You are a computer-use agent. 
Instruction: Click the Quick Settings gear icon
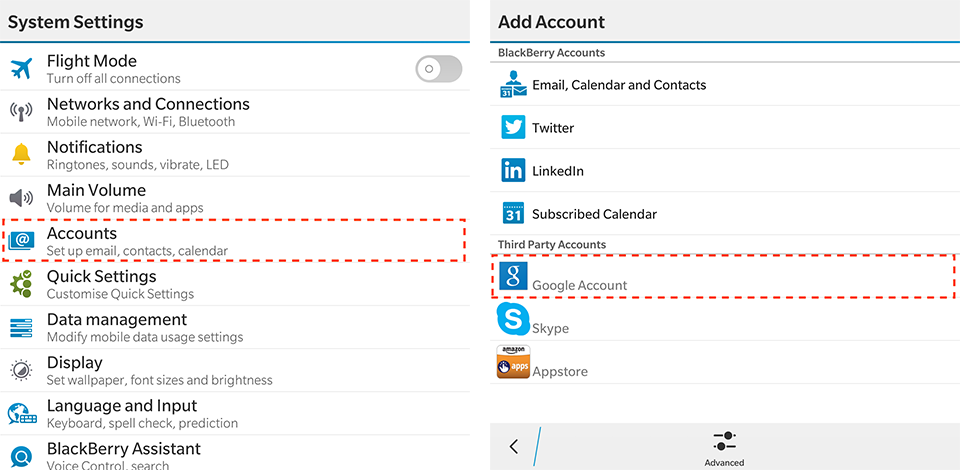pos(21,284)
